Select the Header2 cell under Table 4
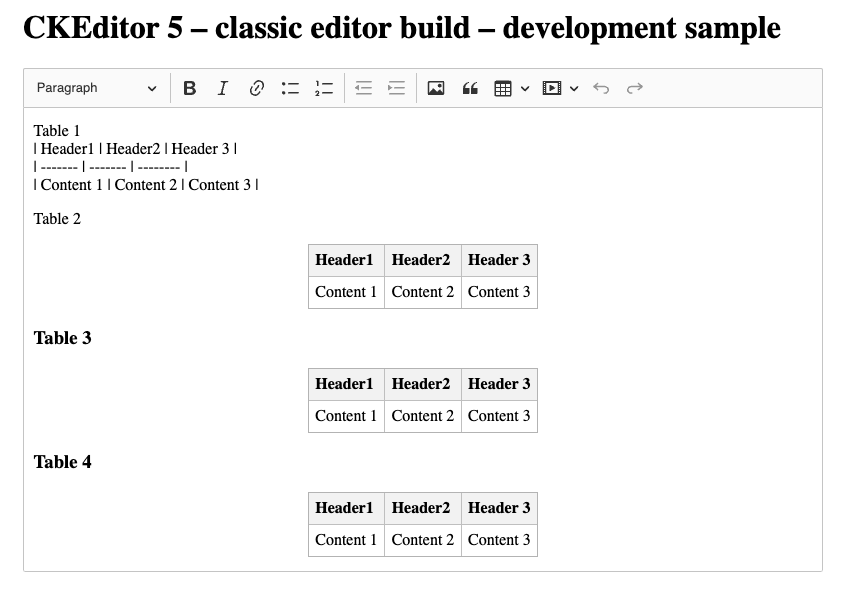 click(x=423, y=508)
